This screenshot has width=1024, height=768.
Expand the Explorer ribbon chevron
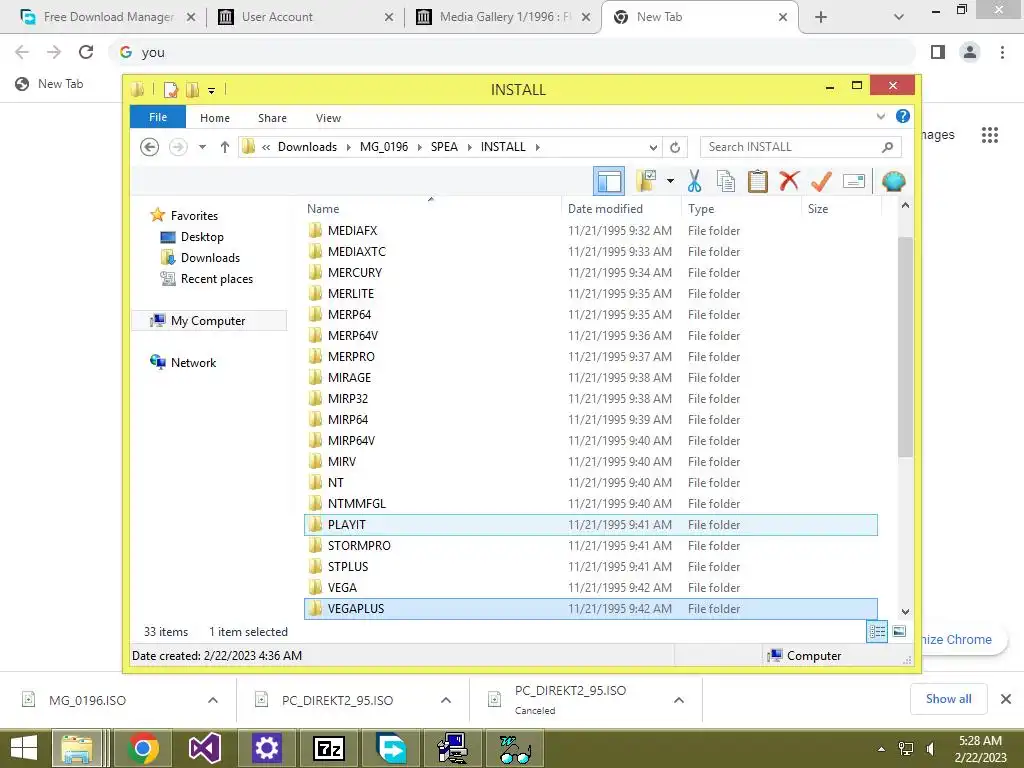point(881,117)
